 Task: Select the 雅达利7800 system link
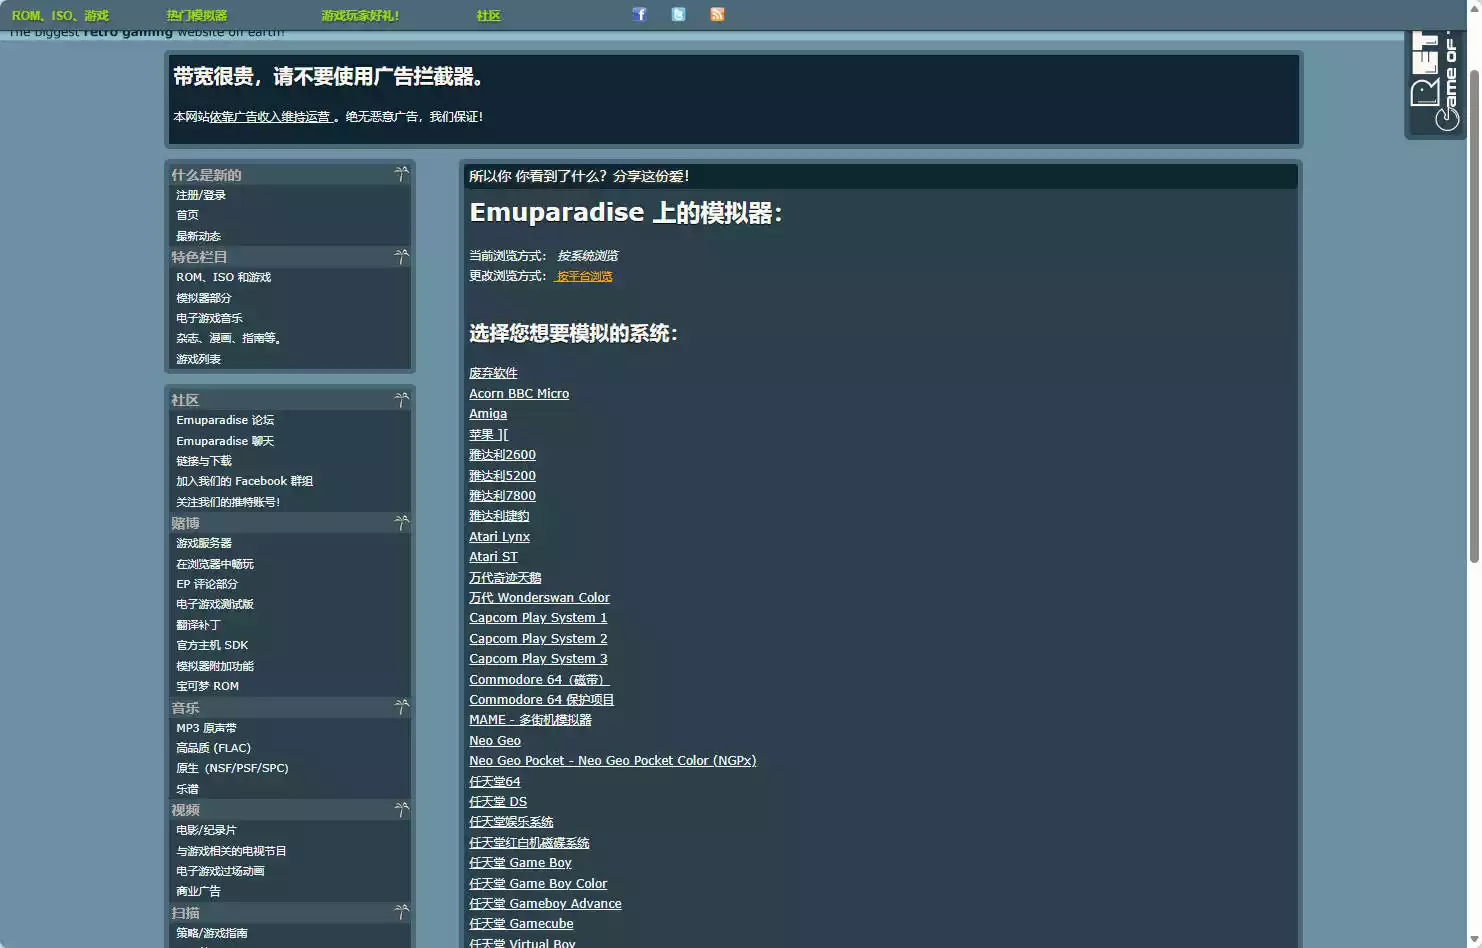[502, 495]
